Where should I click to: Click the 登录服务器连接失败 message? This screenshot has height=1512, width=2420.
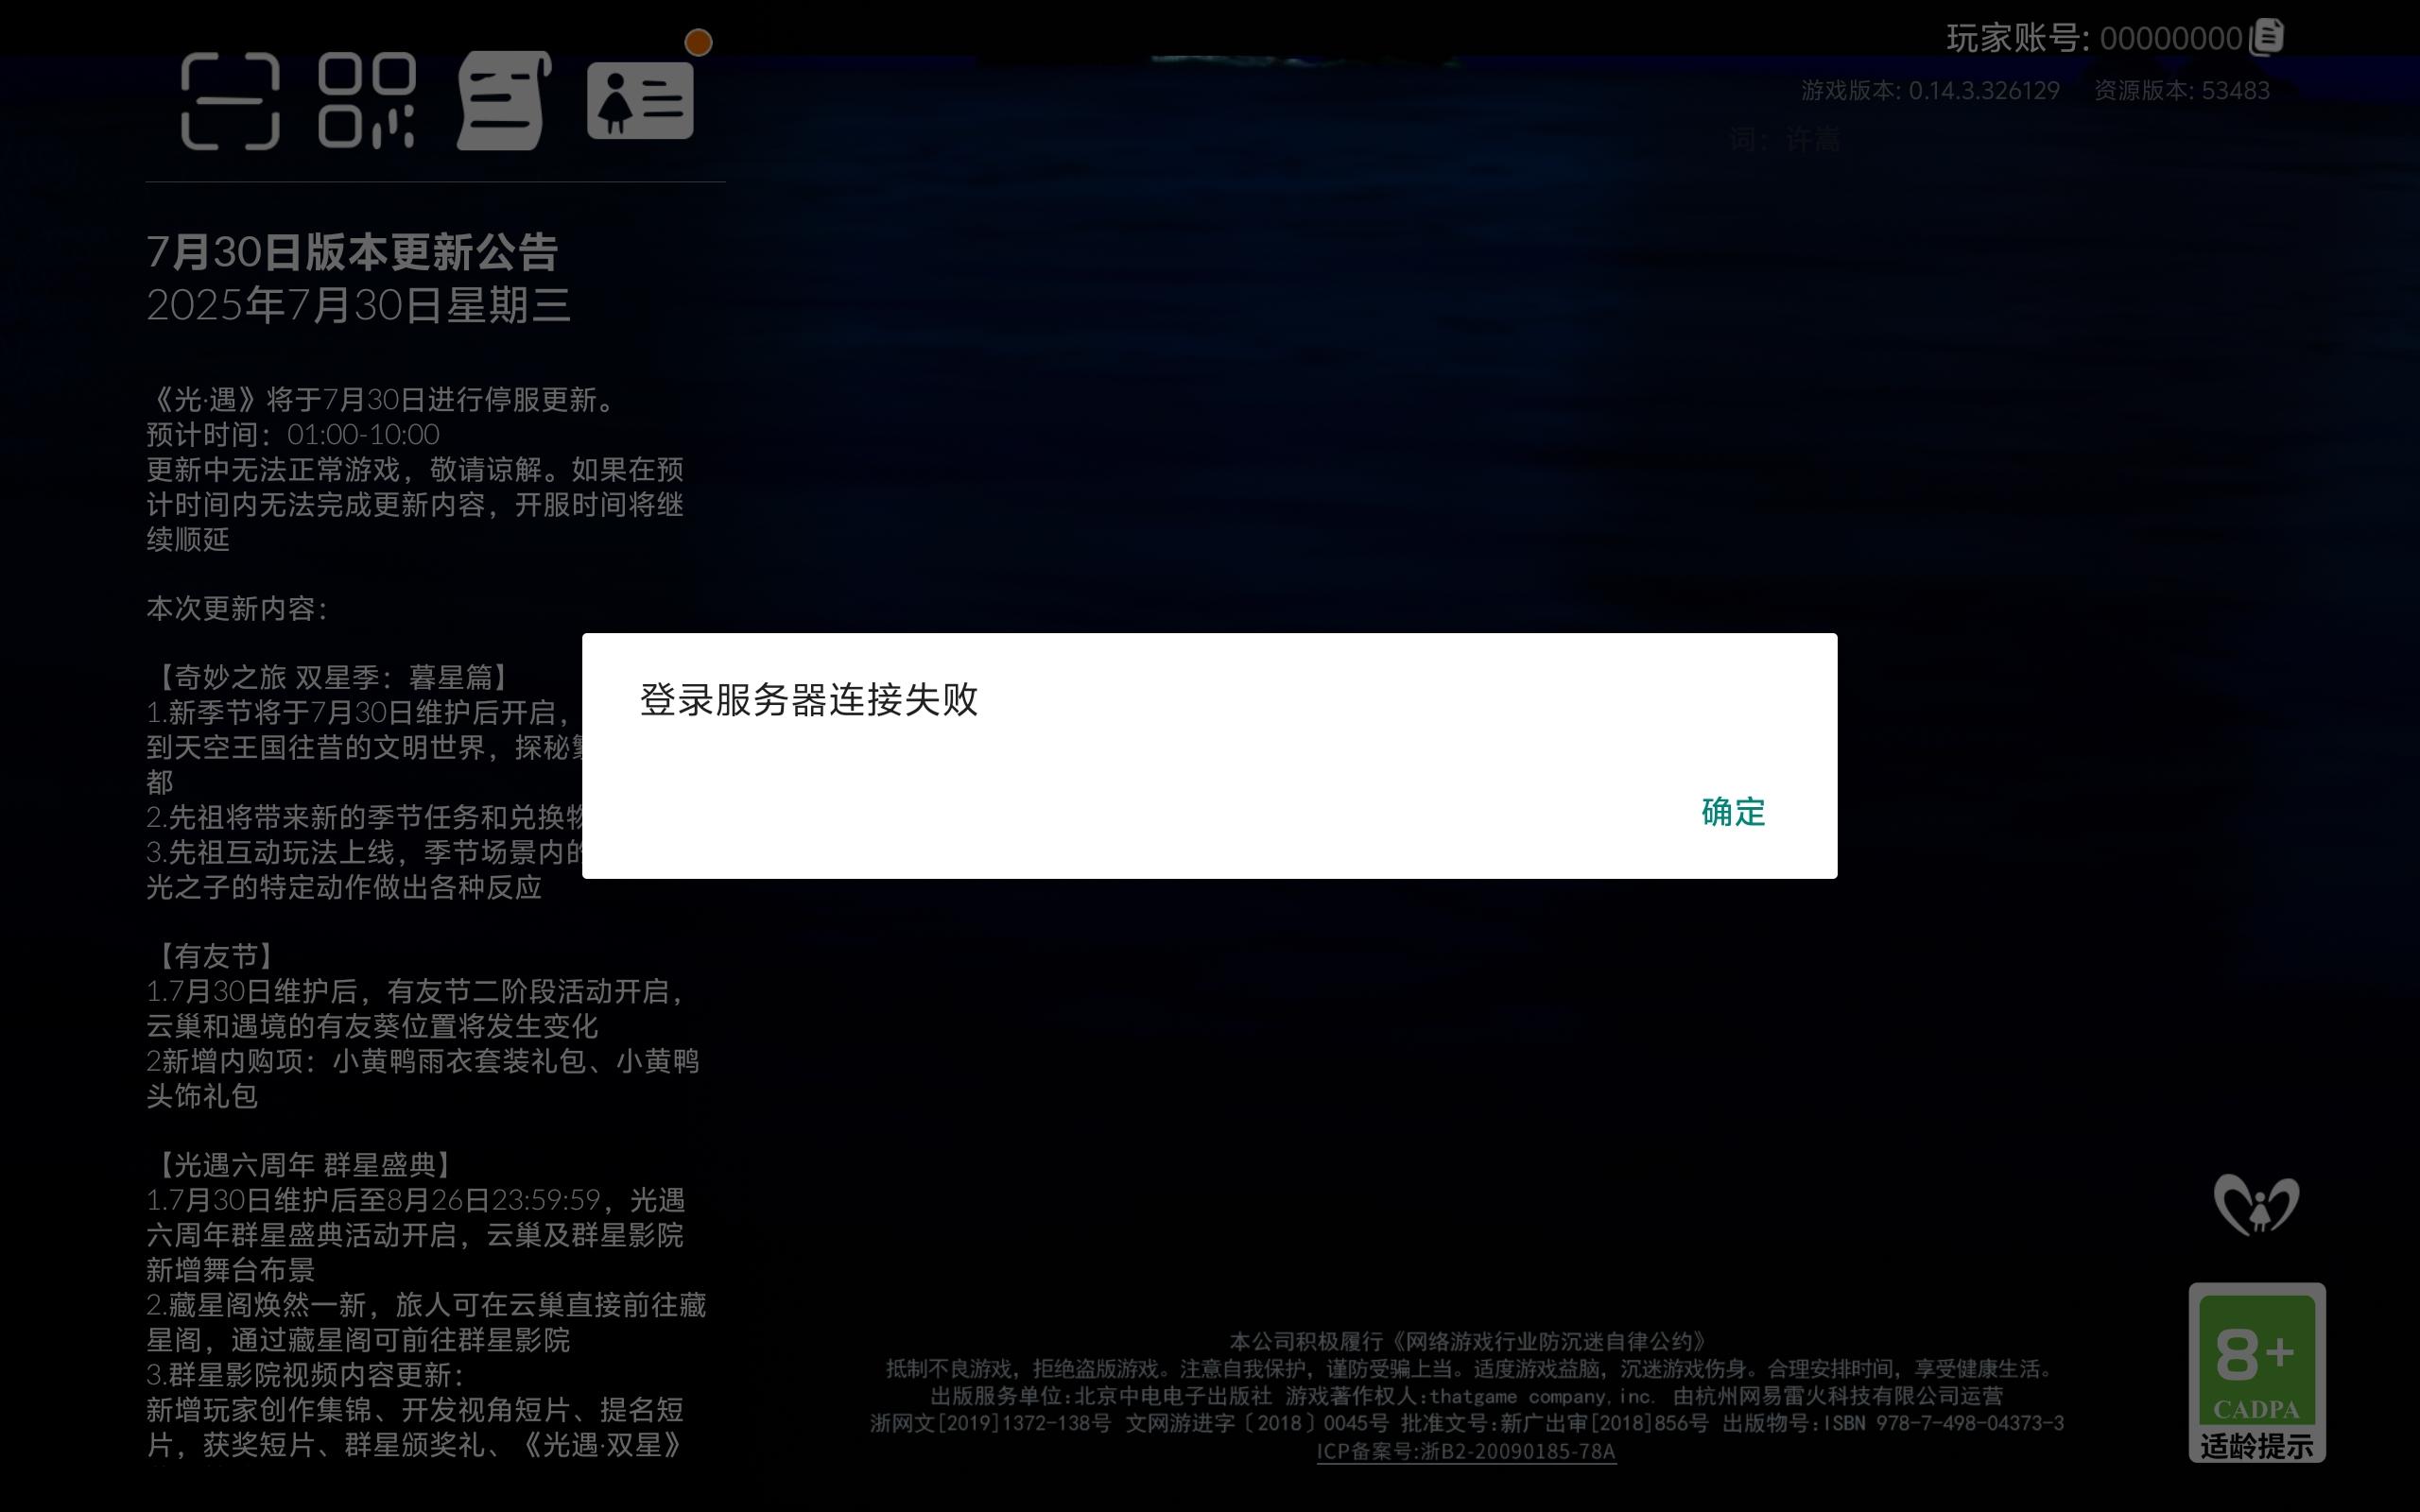(x=808, y=699)
